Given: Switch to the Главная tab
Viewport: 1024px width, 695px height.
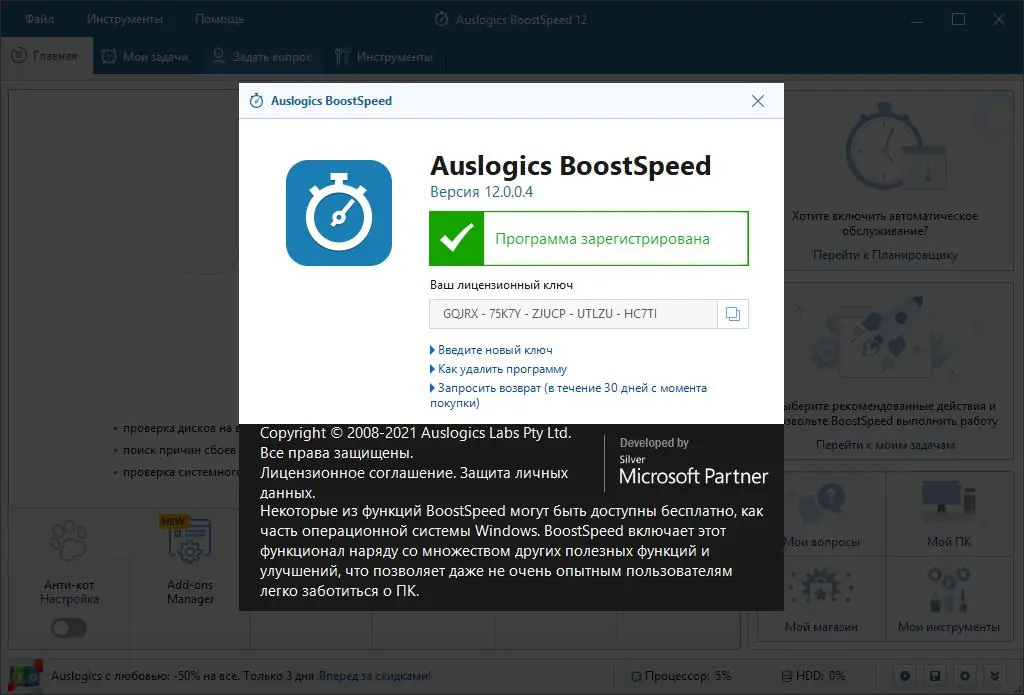Looking at the screenshot, I should (46, 56).
